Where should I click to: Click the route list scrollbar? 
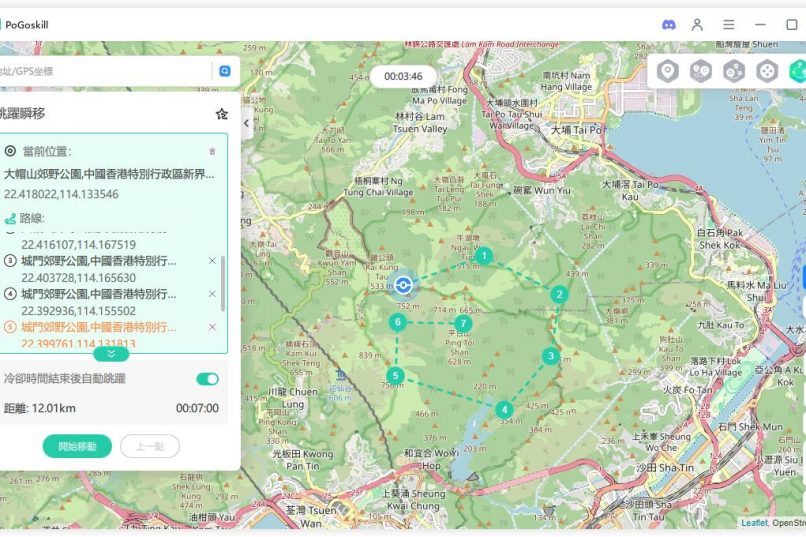223,282
